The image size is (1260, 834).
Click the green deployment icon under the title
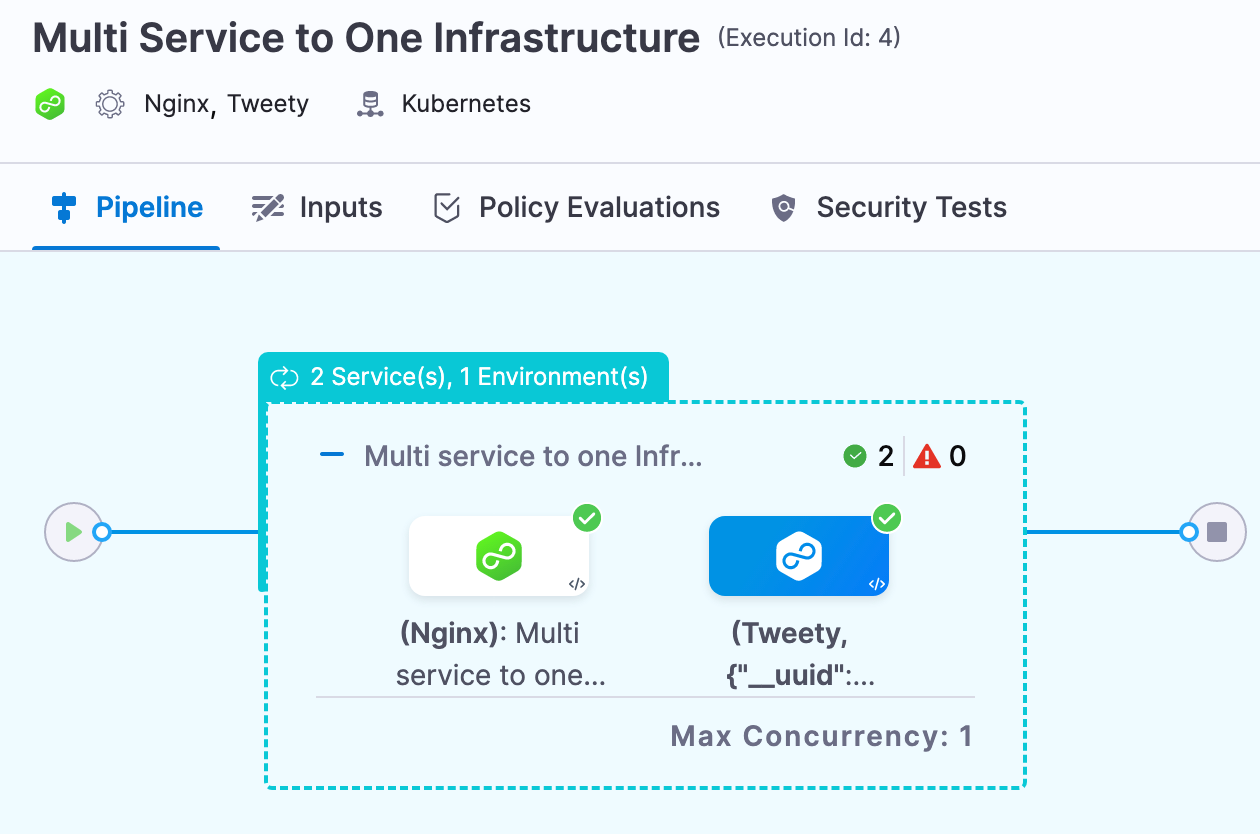(50, 104)
